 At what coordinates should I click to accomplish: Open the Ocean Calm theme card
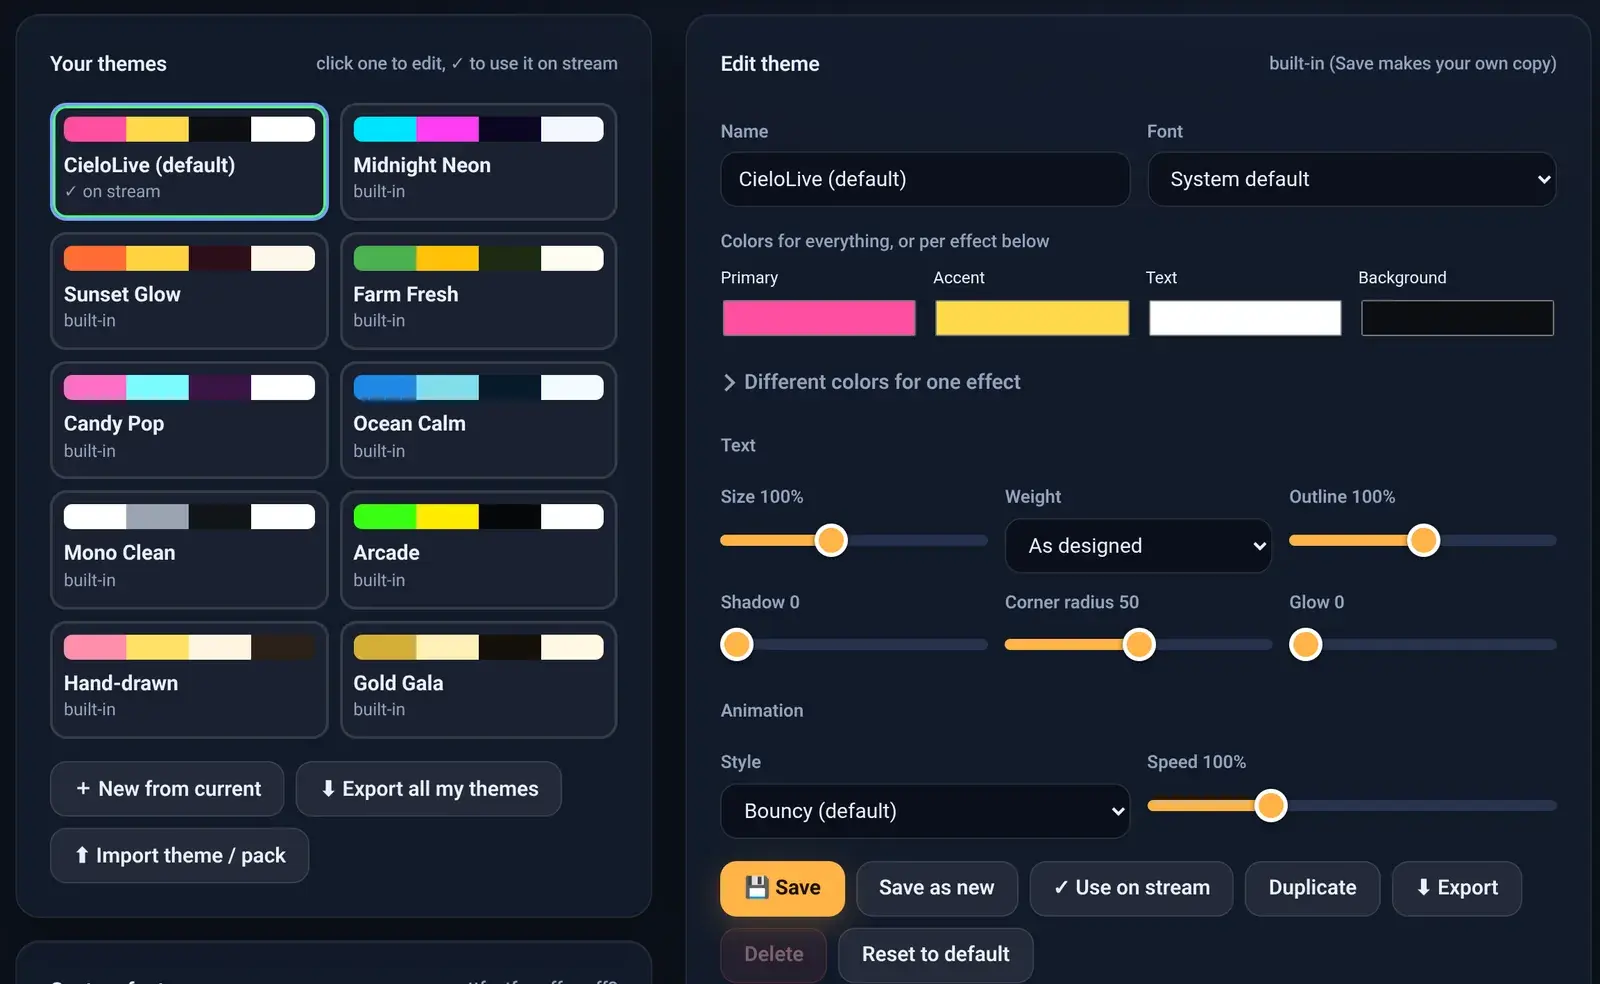478,420
